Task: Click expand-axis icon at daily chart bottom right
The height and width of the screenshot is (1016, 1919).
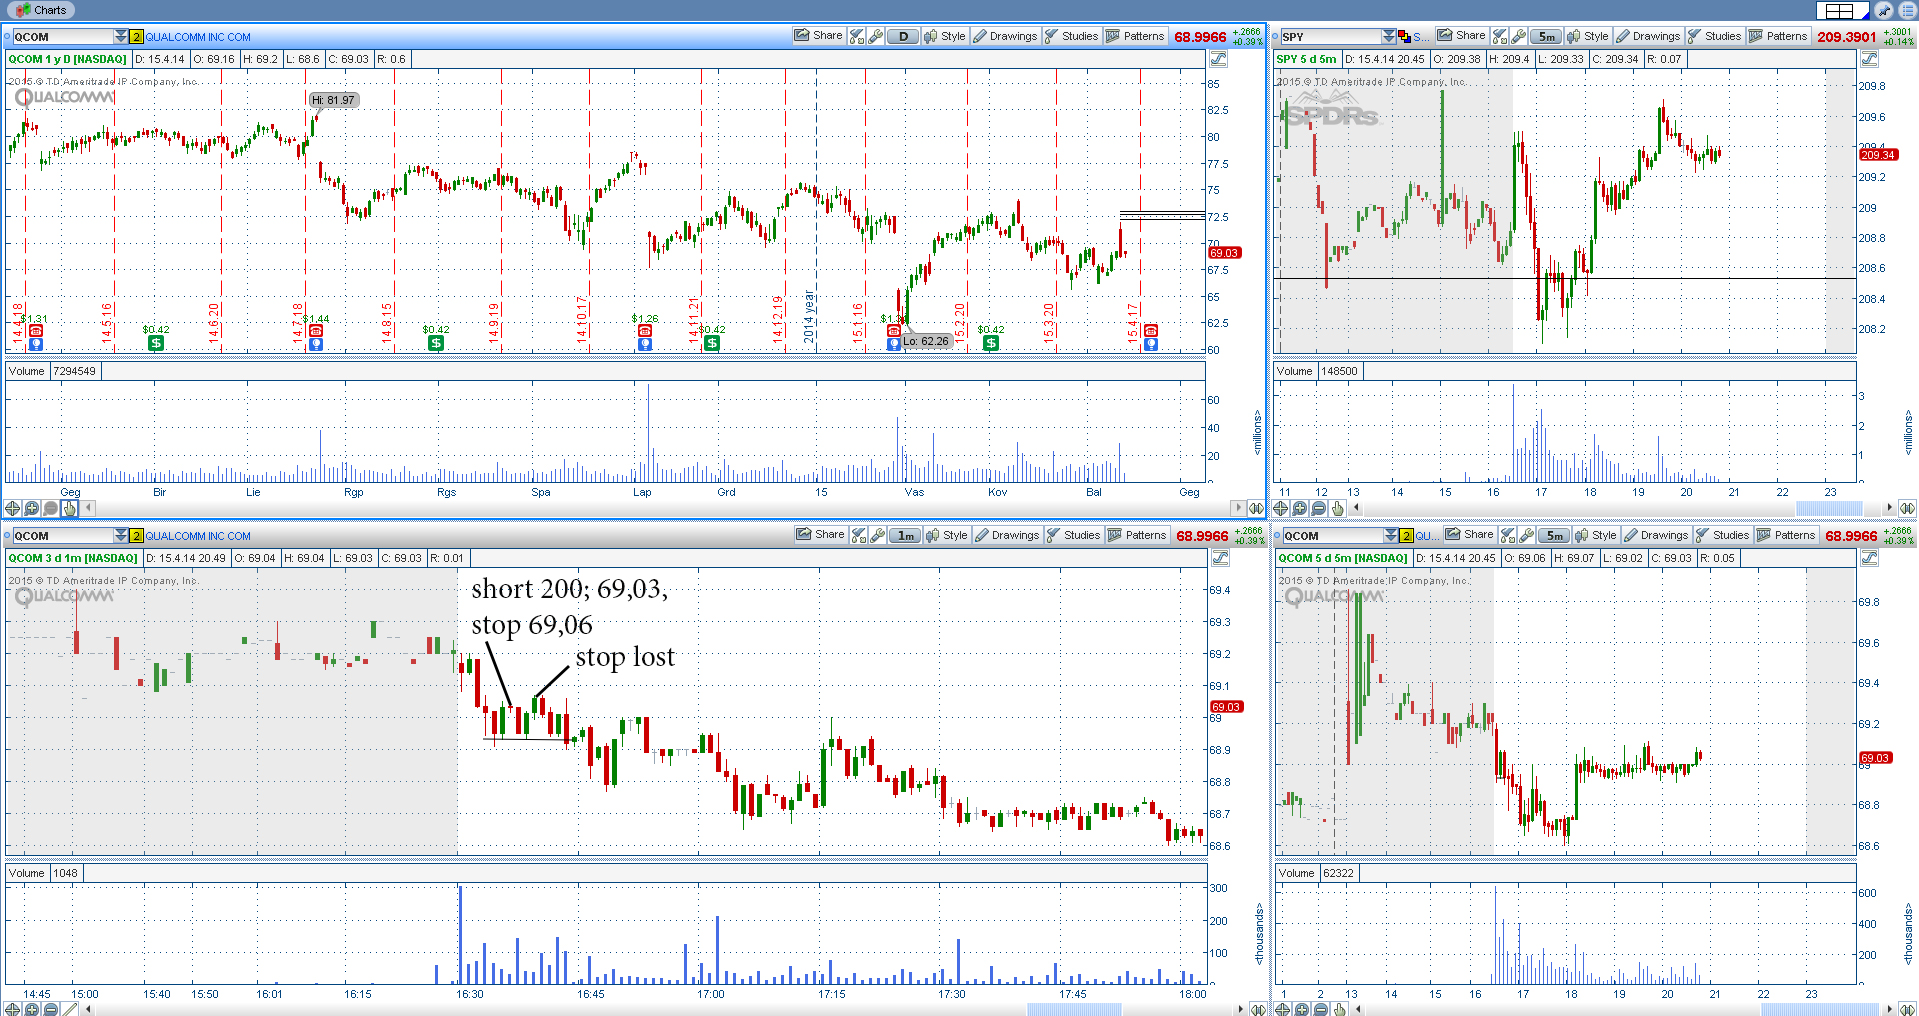Action: [x=1256, y=508]
